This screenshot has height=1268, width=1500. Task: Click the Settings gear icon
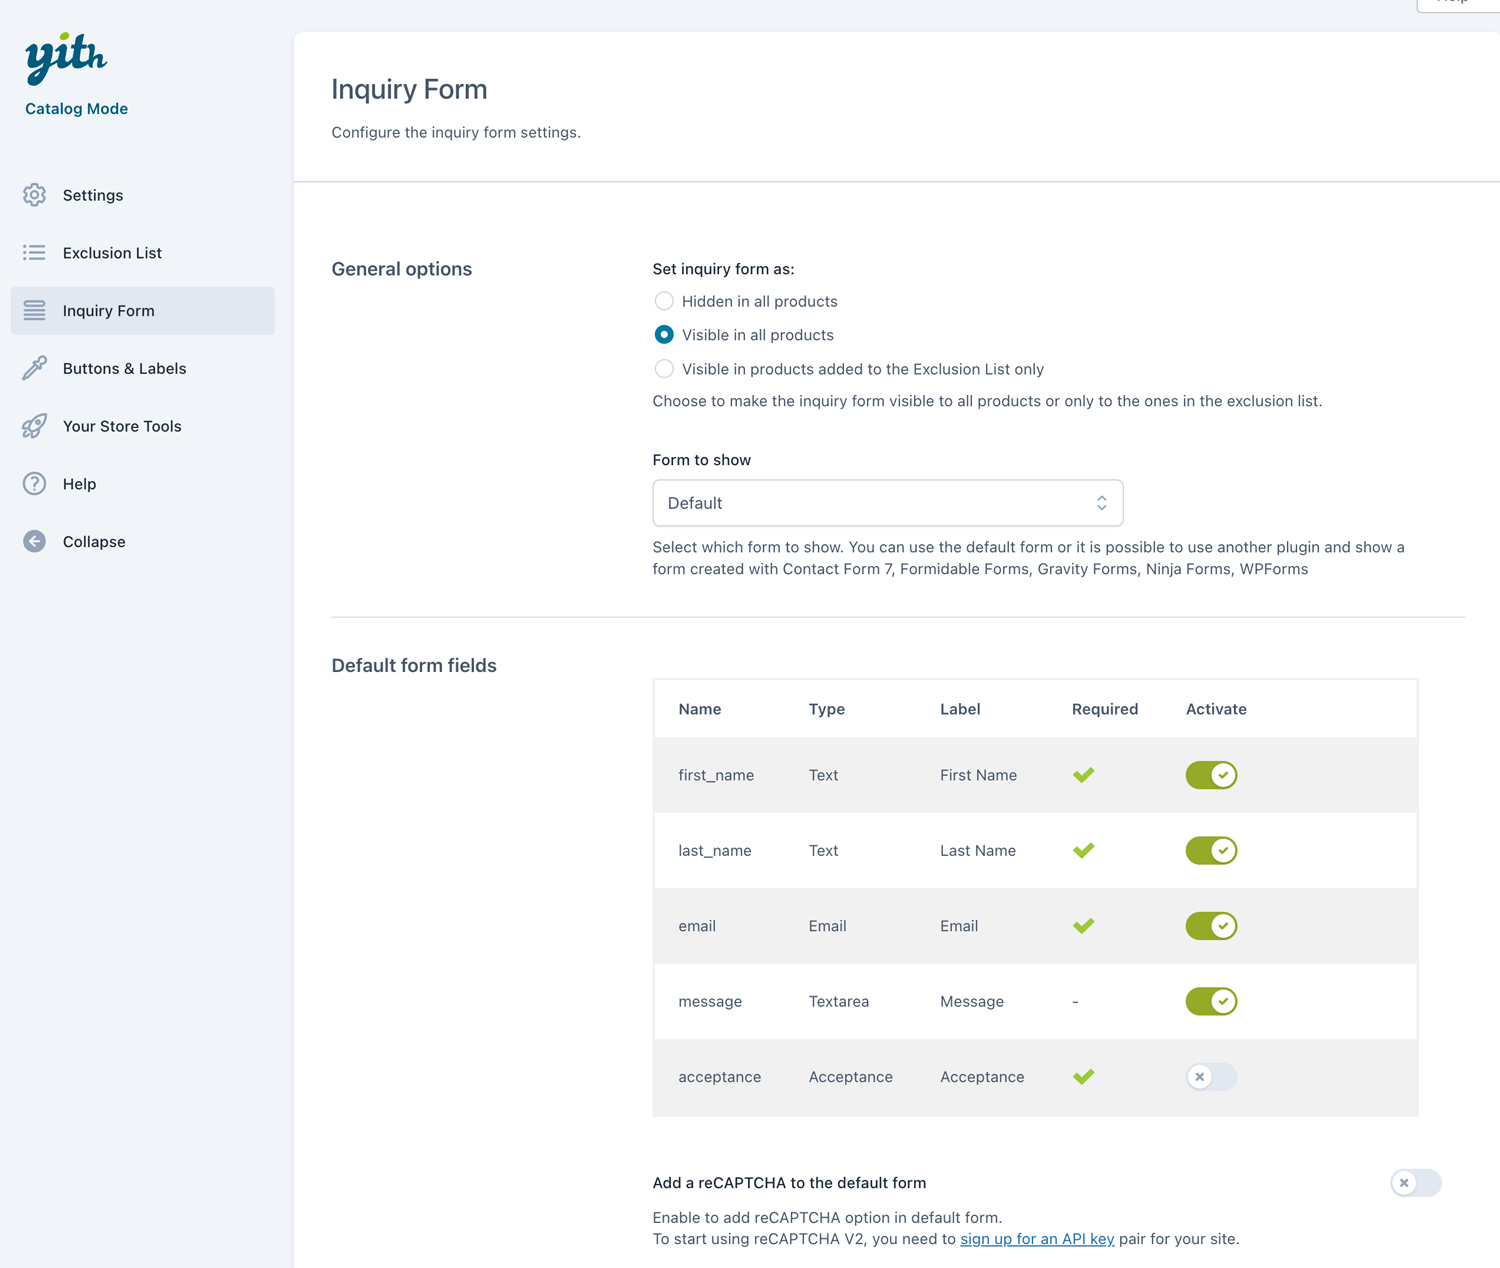(35, 195)
